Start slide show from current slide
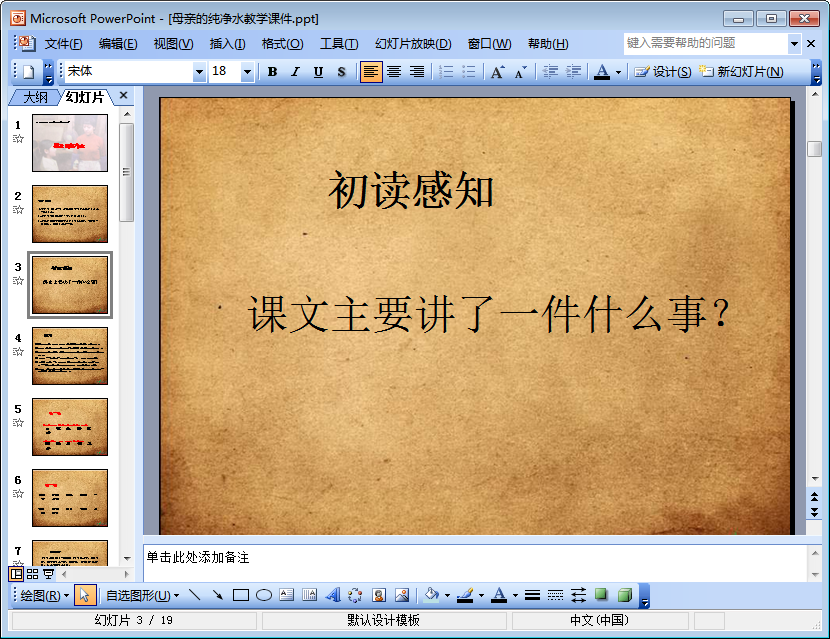830x639 pixels. [x=48, y=574]
